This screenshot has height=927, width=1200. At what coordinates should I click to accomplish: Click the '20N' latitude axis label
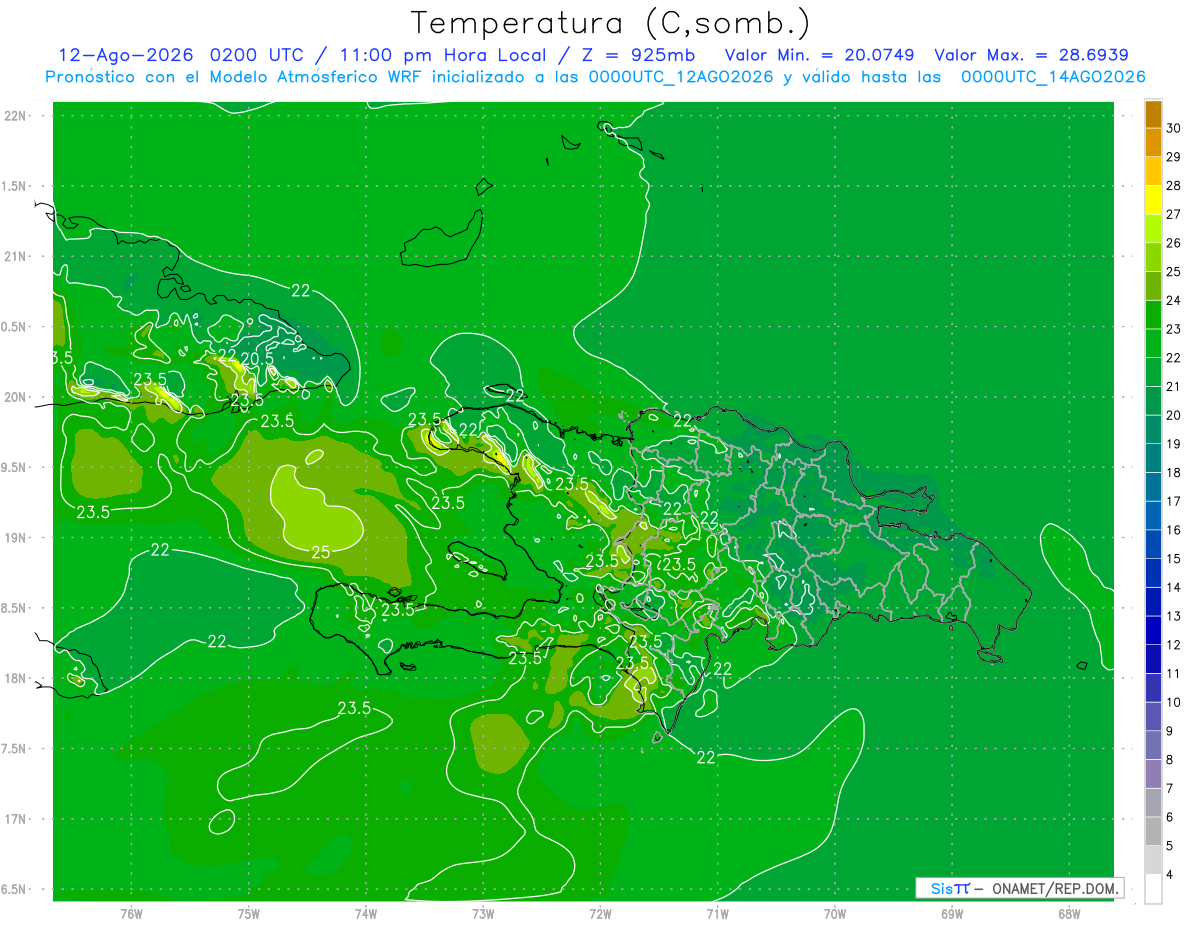point(17,397)
